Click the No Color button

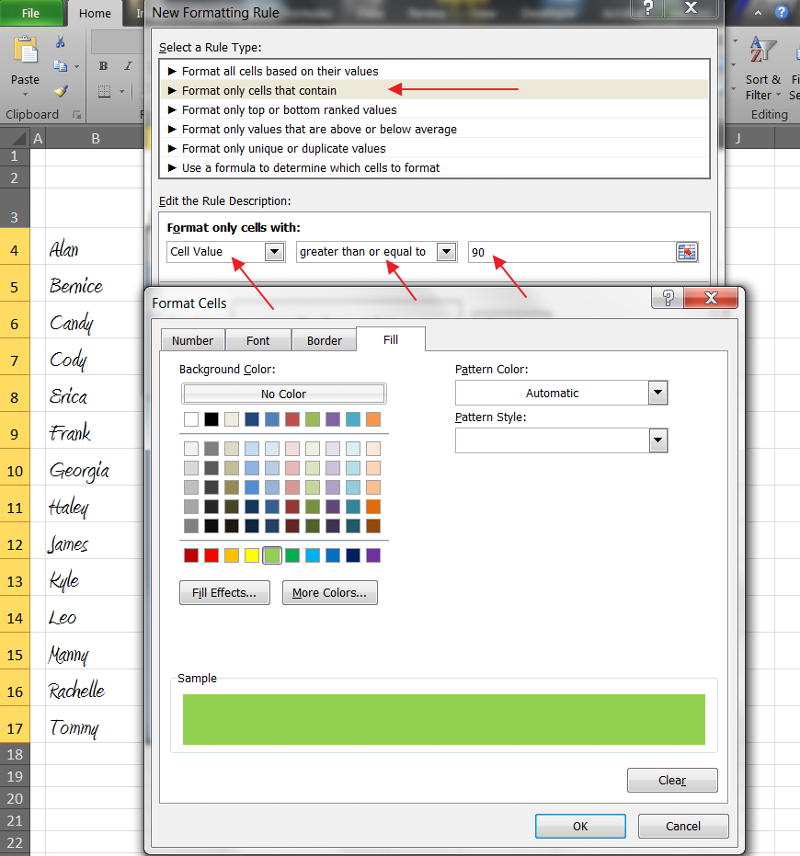pos(283,394)
